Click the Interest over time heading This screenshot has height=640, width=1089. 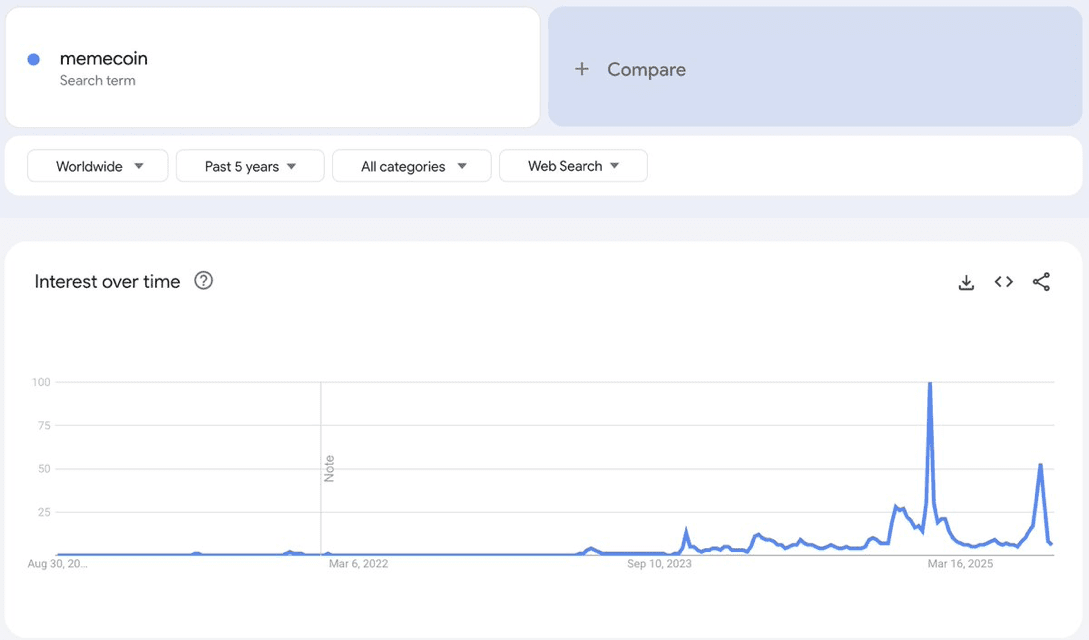tap(107, 281)
